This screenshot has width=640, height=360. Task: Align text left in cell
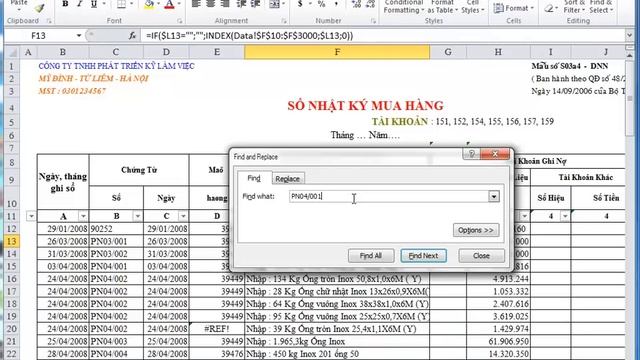pyautogui.click(x=196, y=4)
